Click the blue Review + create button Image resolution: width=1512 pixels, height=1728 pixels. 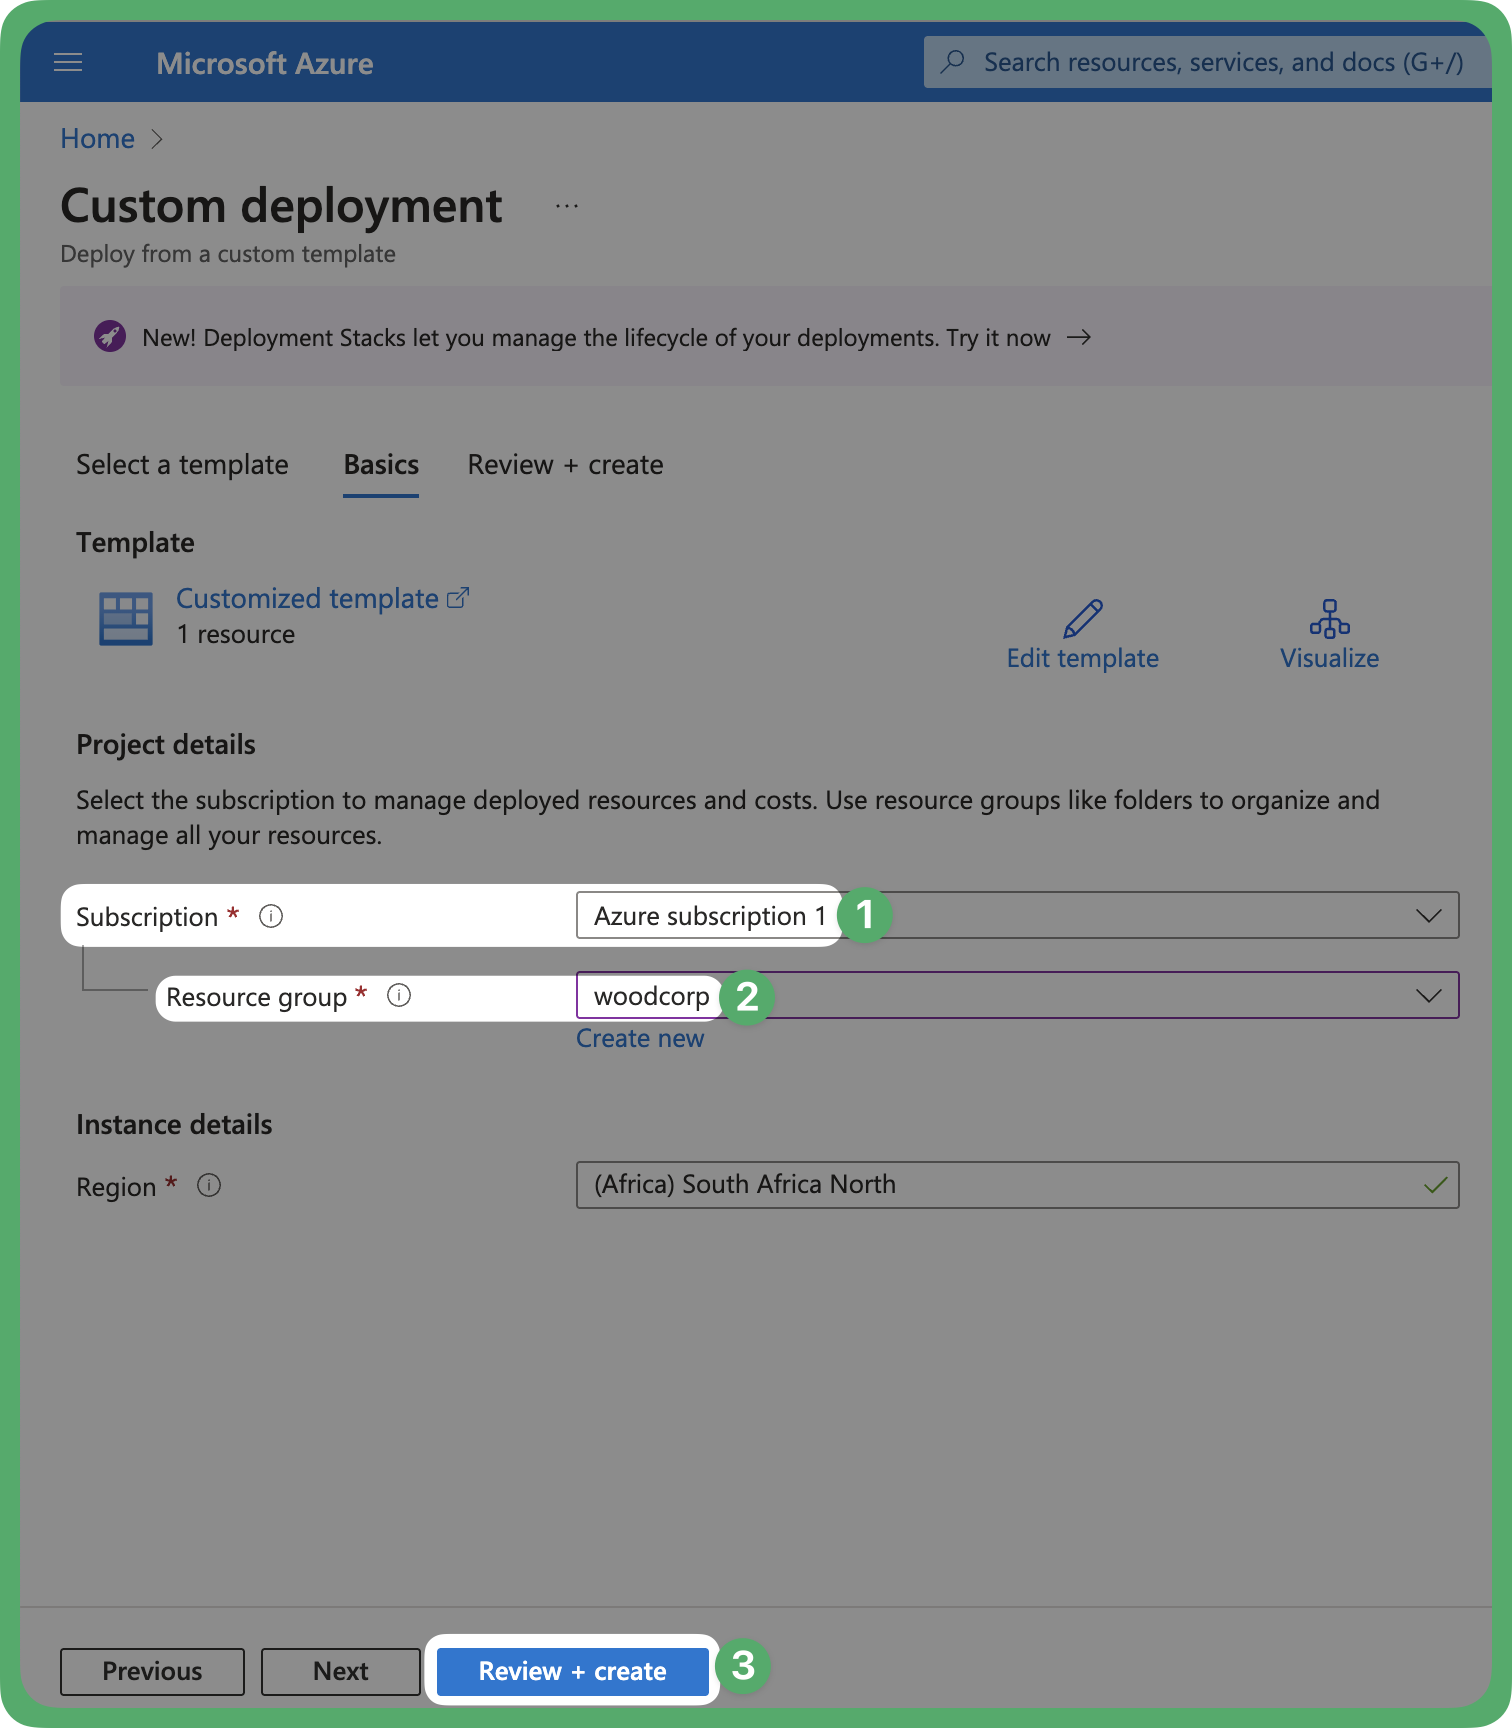(x=573, y=1672)
